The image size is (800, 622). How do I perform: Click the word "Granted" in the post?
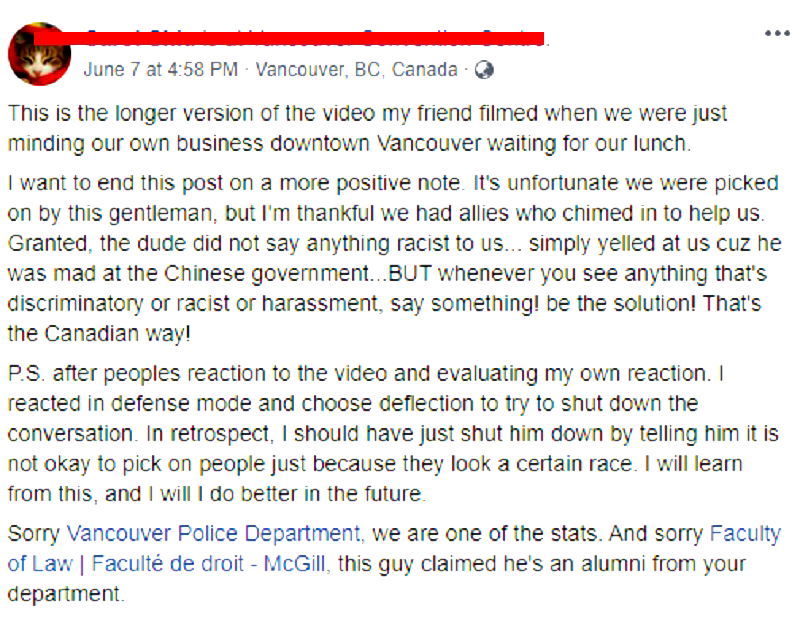click(42, 243)
